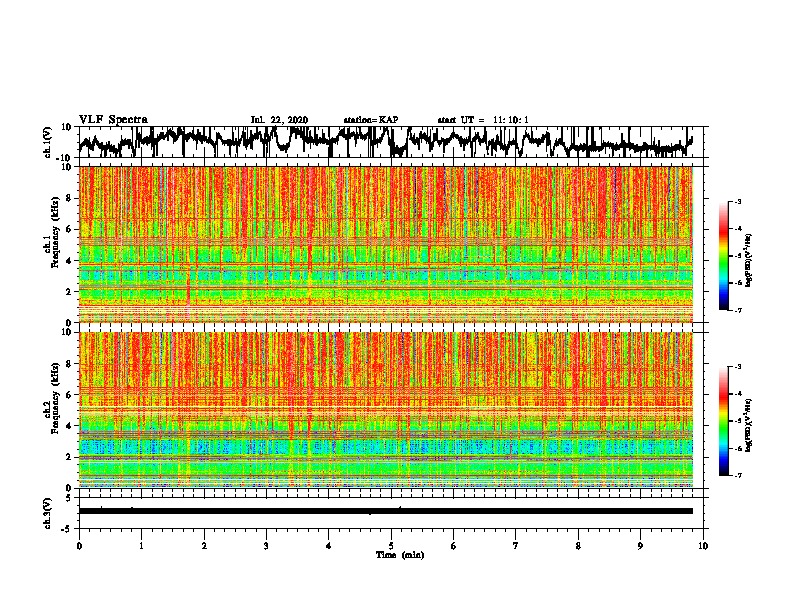Image resolution: width=792 pixels, height=612 pixels.
Task: Click the ch.1(V) axis label
Action: (x=48, y=142)
